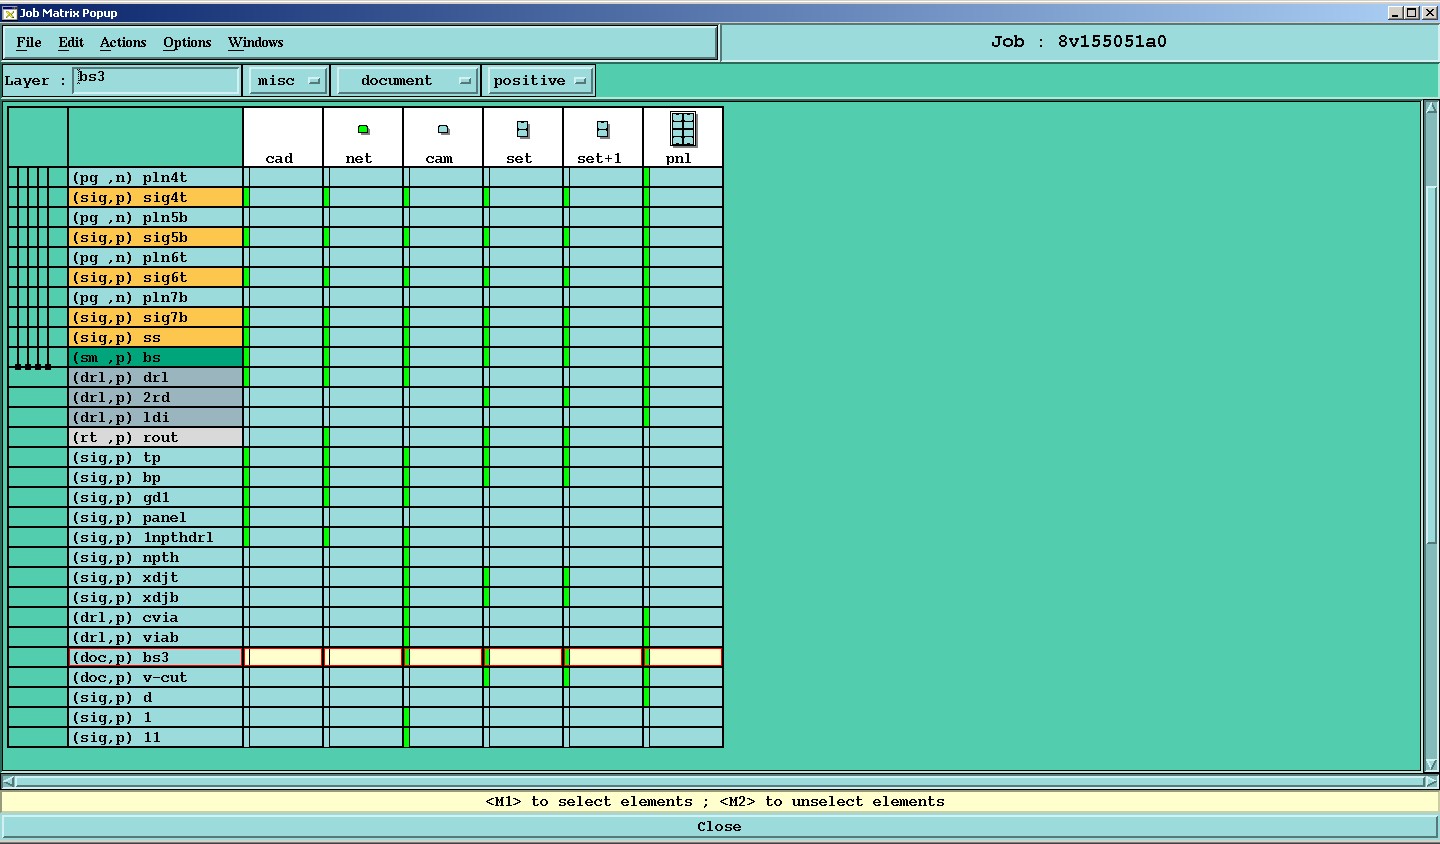Screen dimensions: 1440x844
Task: Select signal layer sig7b
Action: tap(155, 317)
